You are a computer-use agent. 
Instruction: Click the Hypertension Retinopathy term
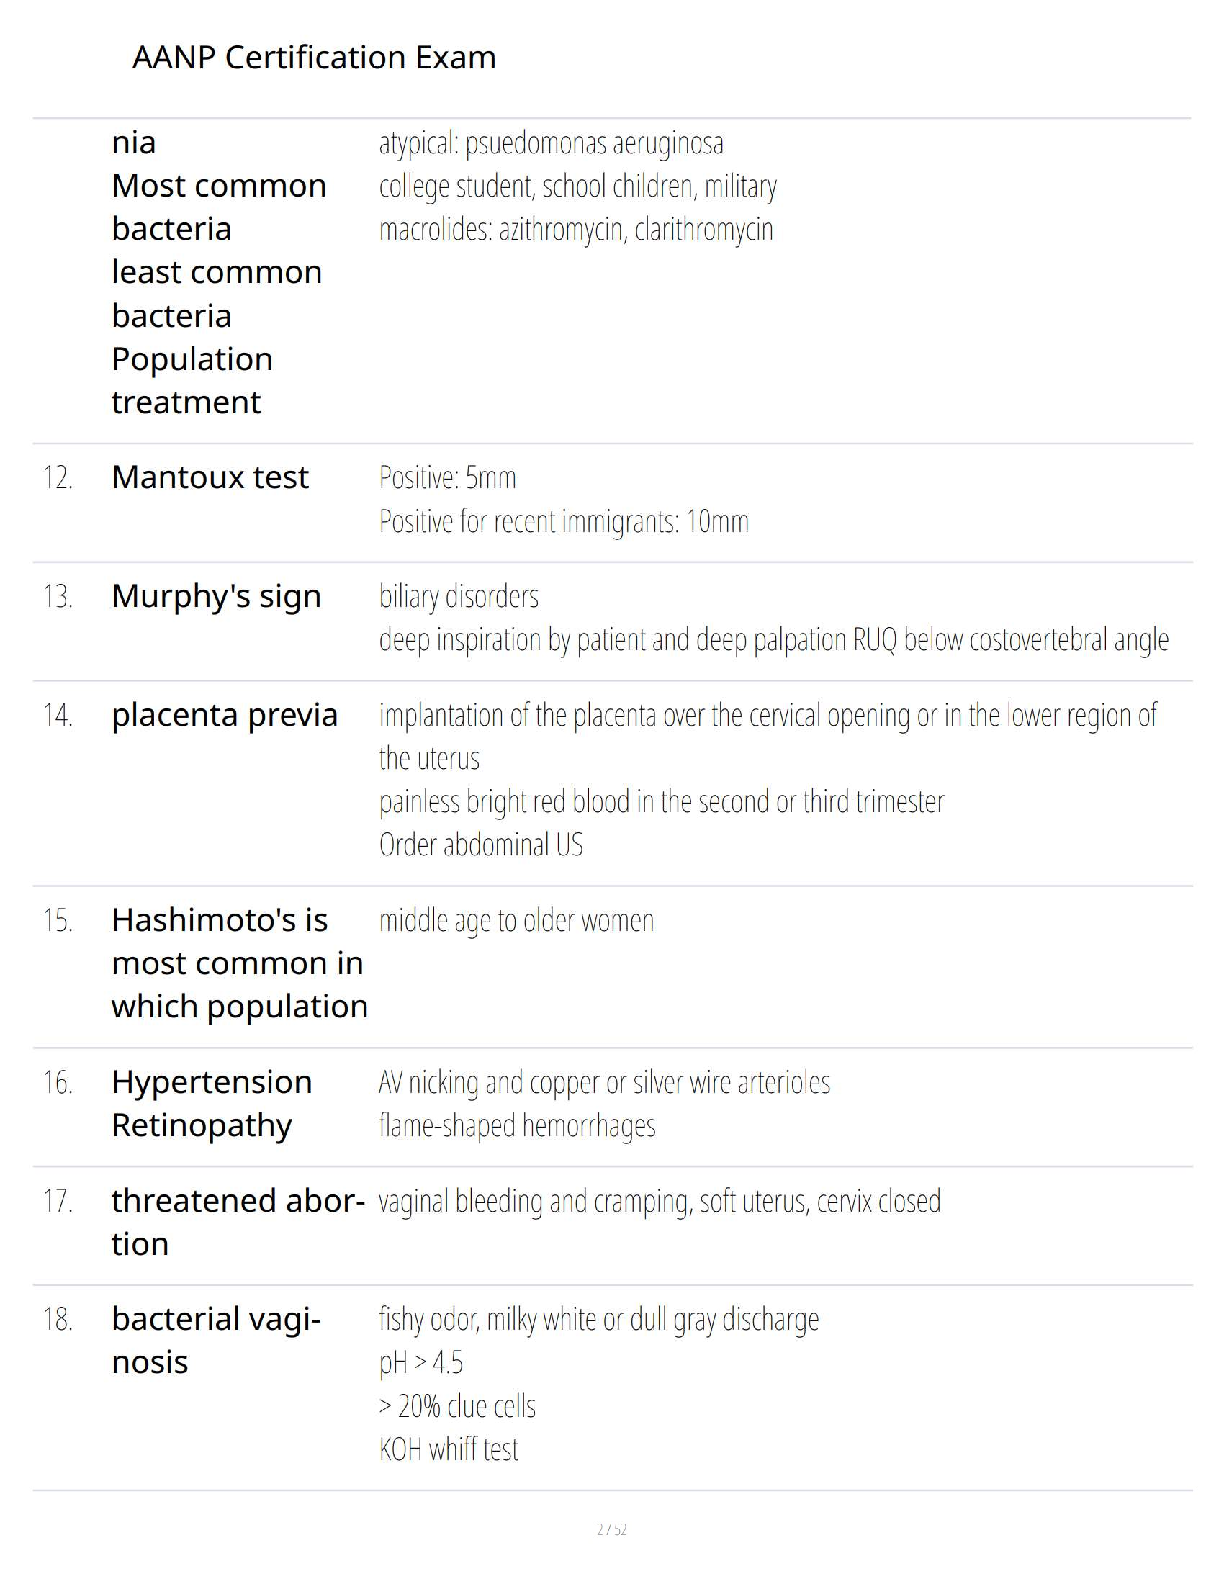click(x=211, y=1104)
